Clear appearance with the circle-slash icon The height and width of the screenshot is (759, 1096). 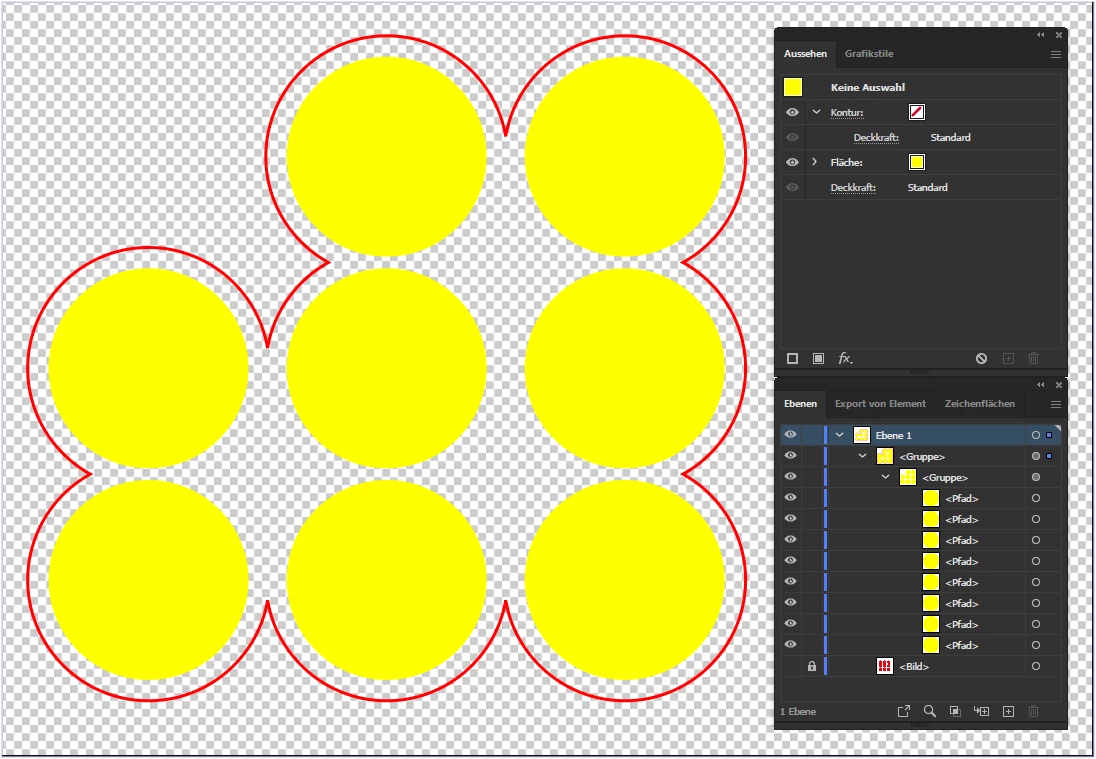[x=981, y=359]
